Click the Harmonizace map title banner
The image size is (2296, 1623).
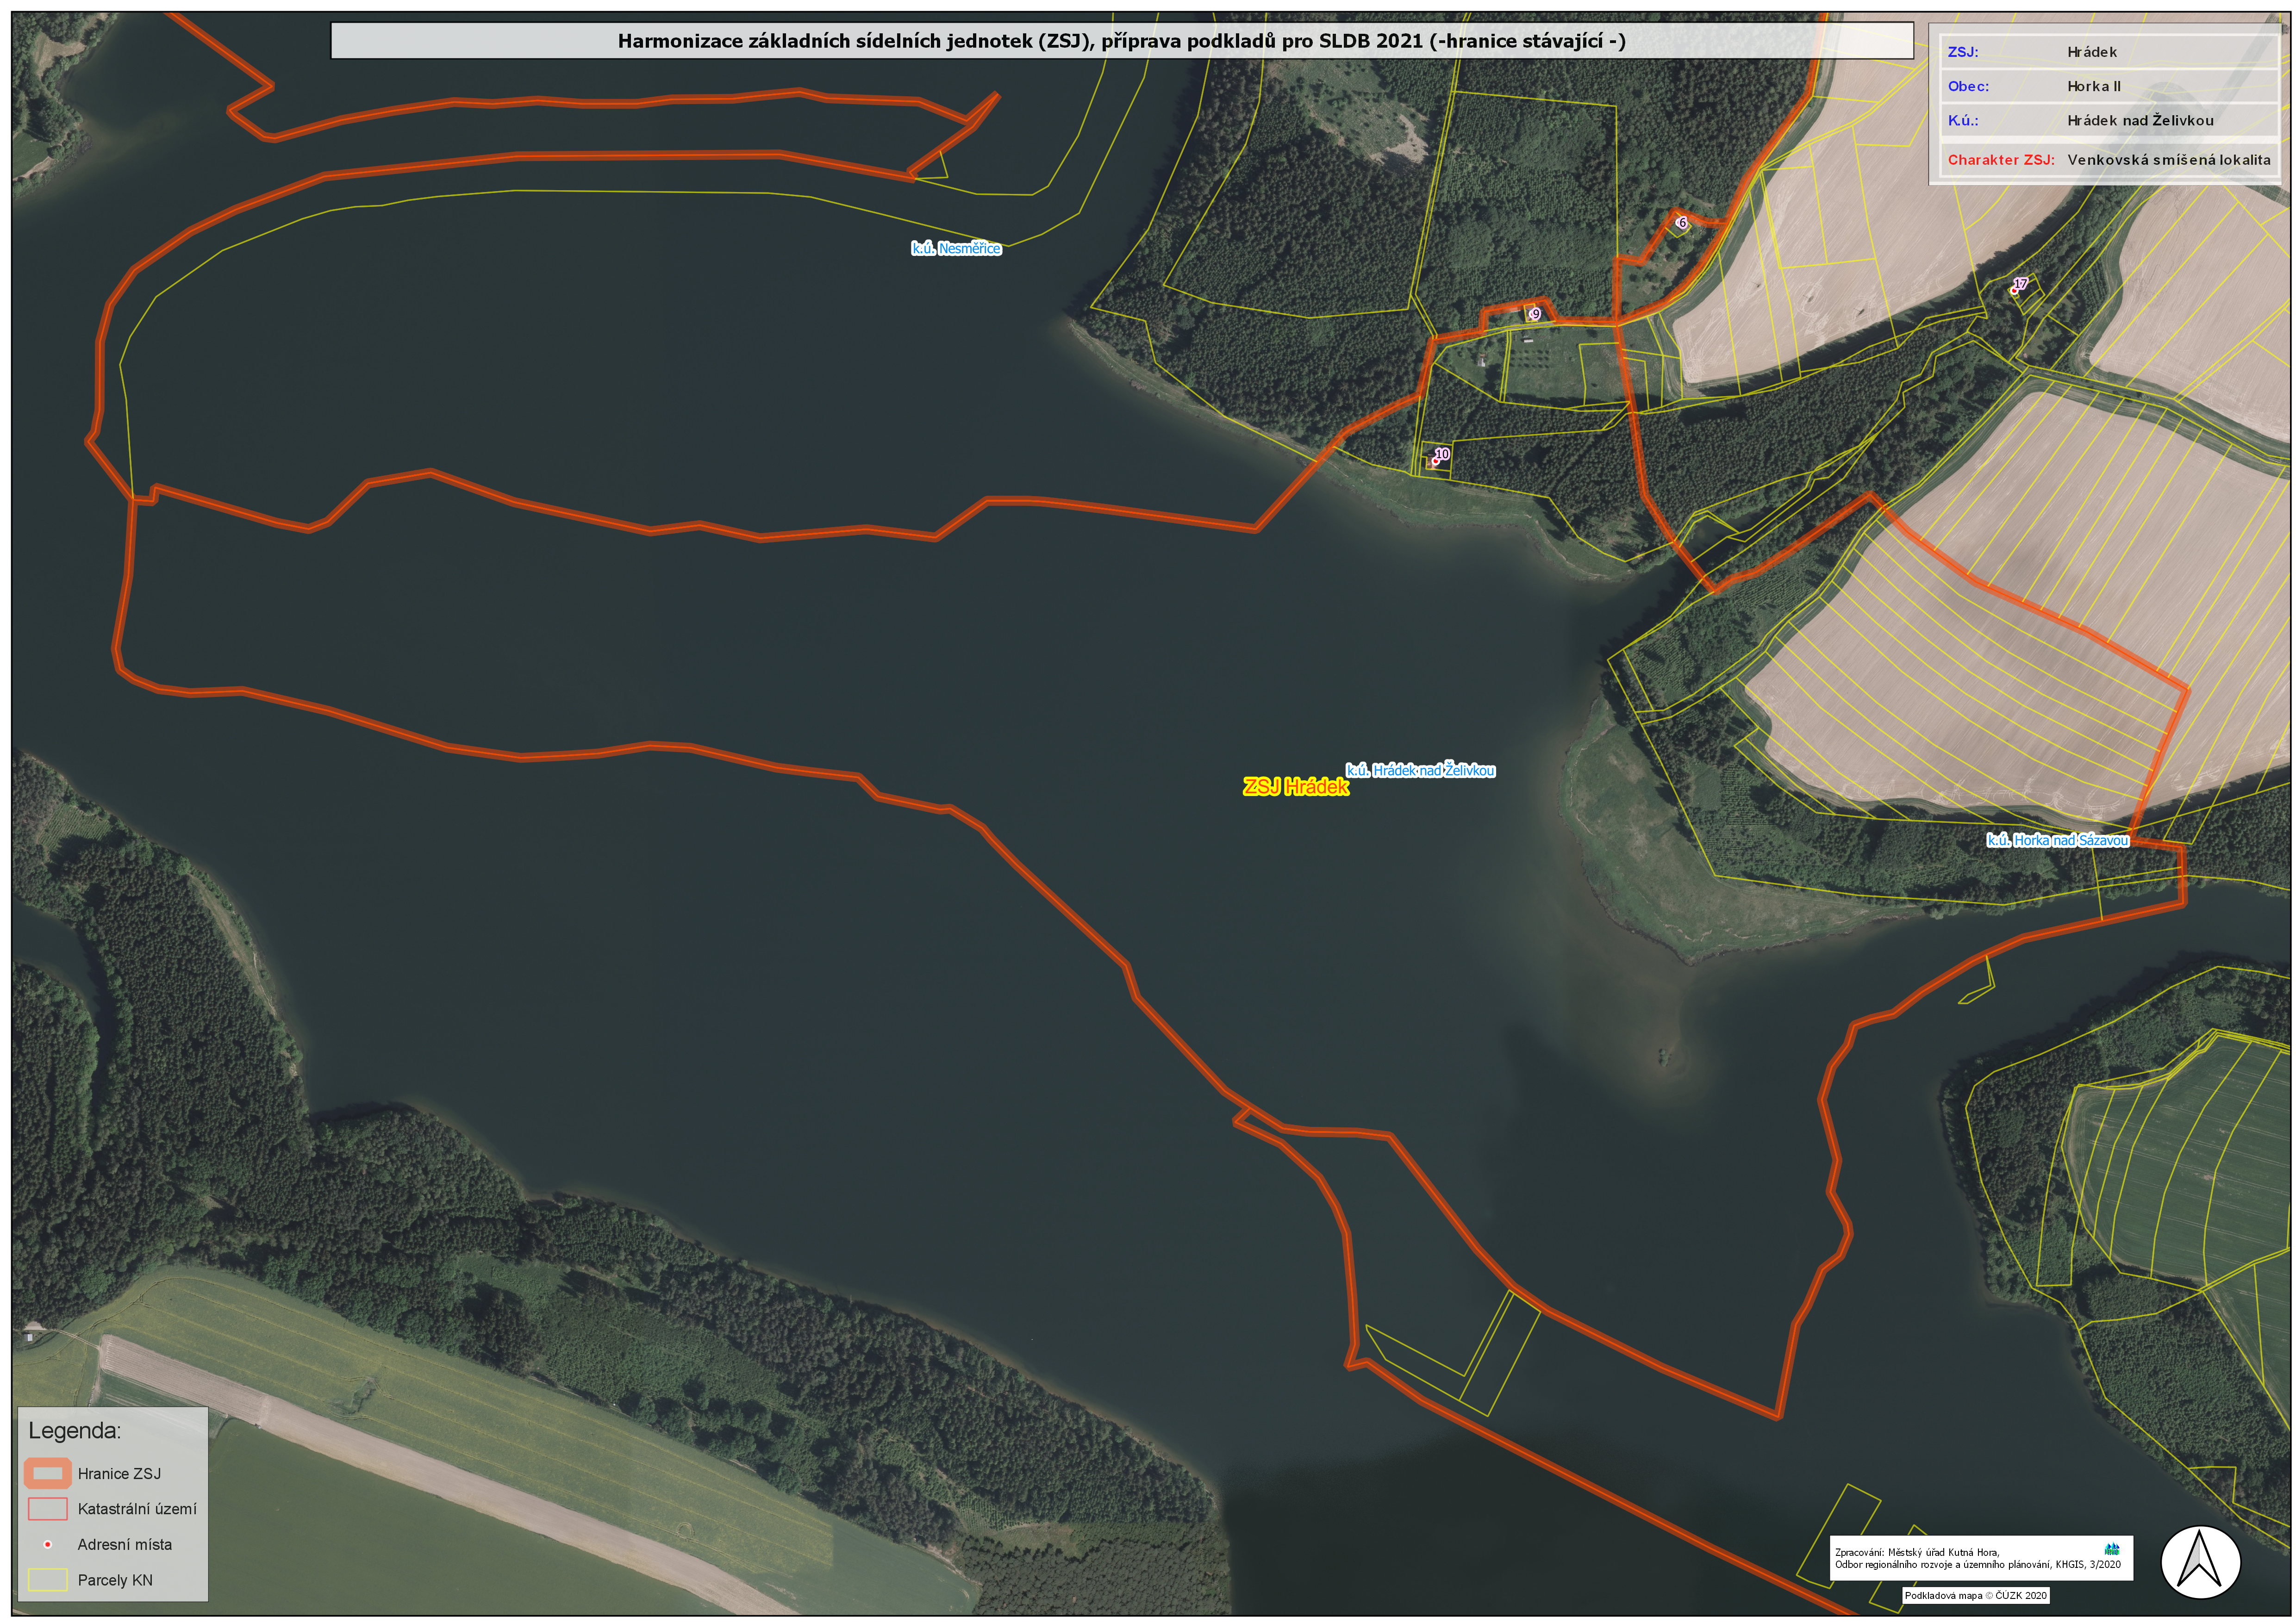pos(1121,41)
